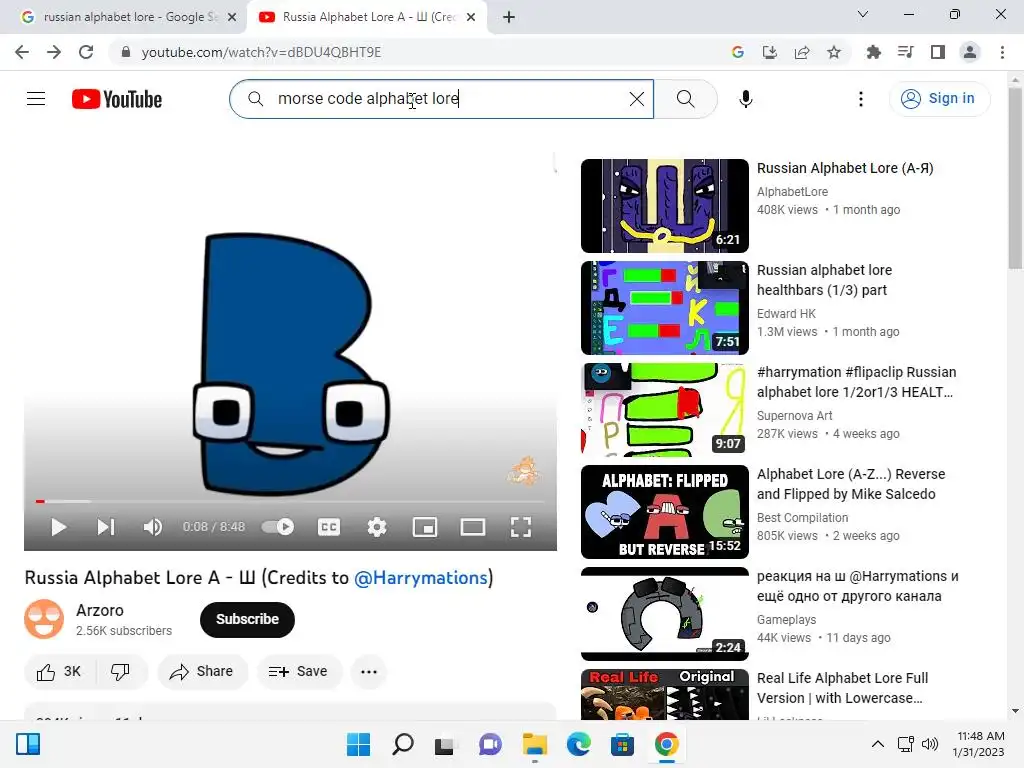The height and width of the screenshot is (768, 1024).
Task: Open Chrome extensions puzzle icon
Action: (x=873, y=52)
